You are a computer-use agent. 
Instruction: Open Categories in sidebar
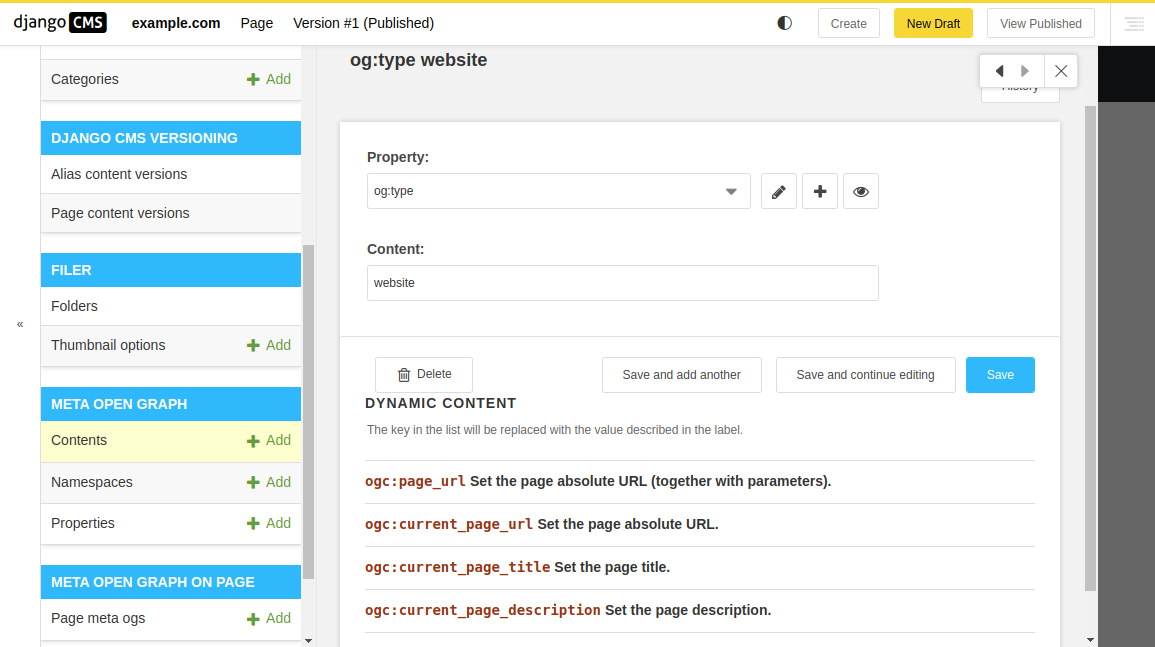pos(85,79)
